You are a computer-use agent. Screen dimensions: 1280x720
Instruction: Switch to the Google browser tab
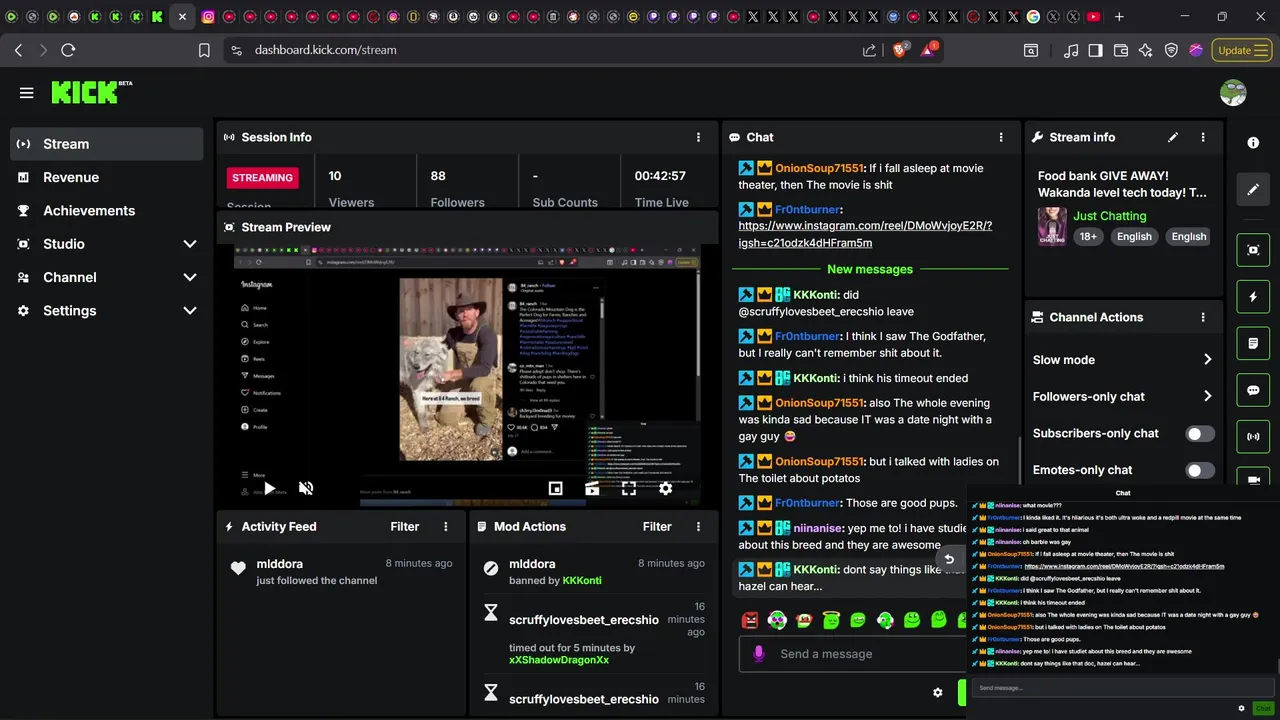pyautogui.click(x=1033, y=17)
